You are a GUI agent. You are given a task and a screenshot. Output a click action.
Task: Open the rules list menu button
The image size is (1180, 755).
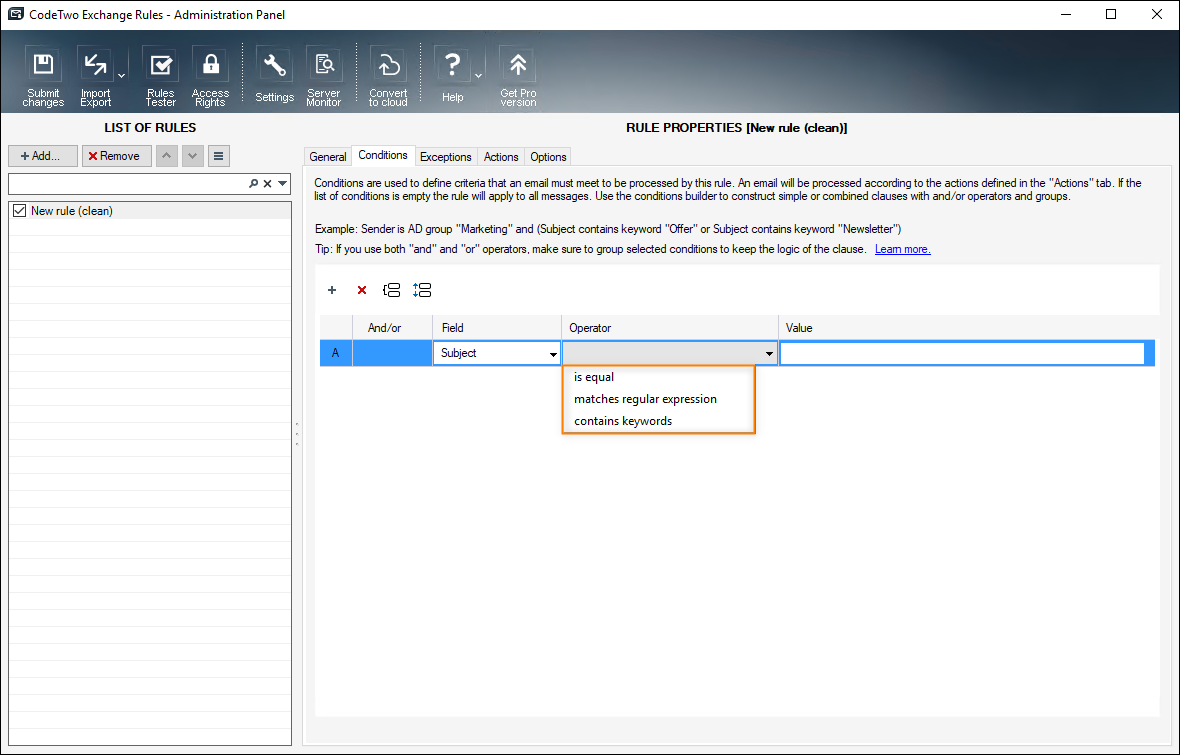218,156
